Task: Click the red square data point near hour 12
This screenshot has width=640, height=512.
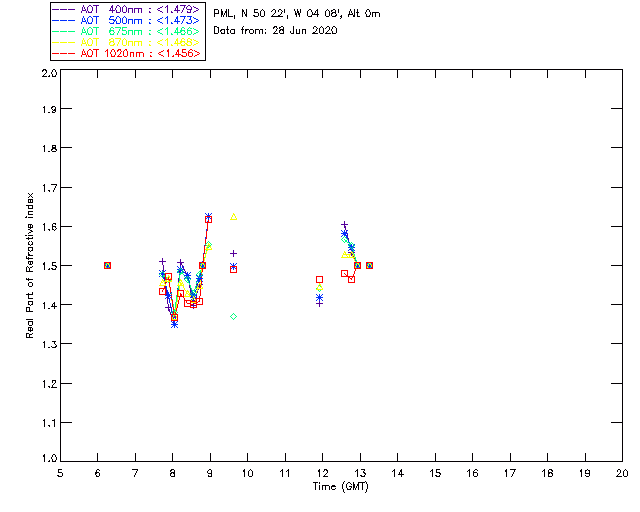Action: (x=320, y=280)
